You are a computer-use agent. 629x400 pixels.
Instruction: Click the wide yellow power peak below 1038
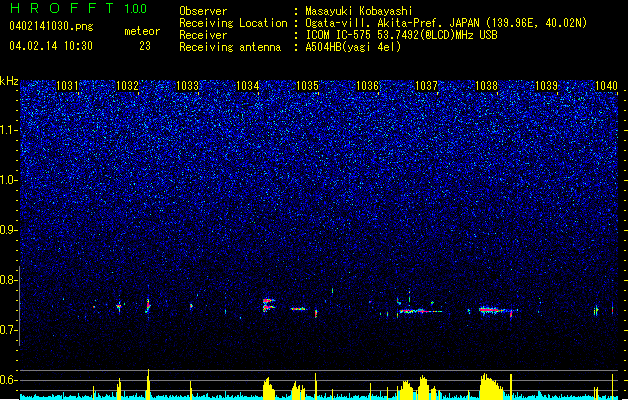[x=491, y=387]
